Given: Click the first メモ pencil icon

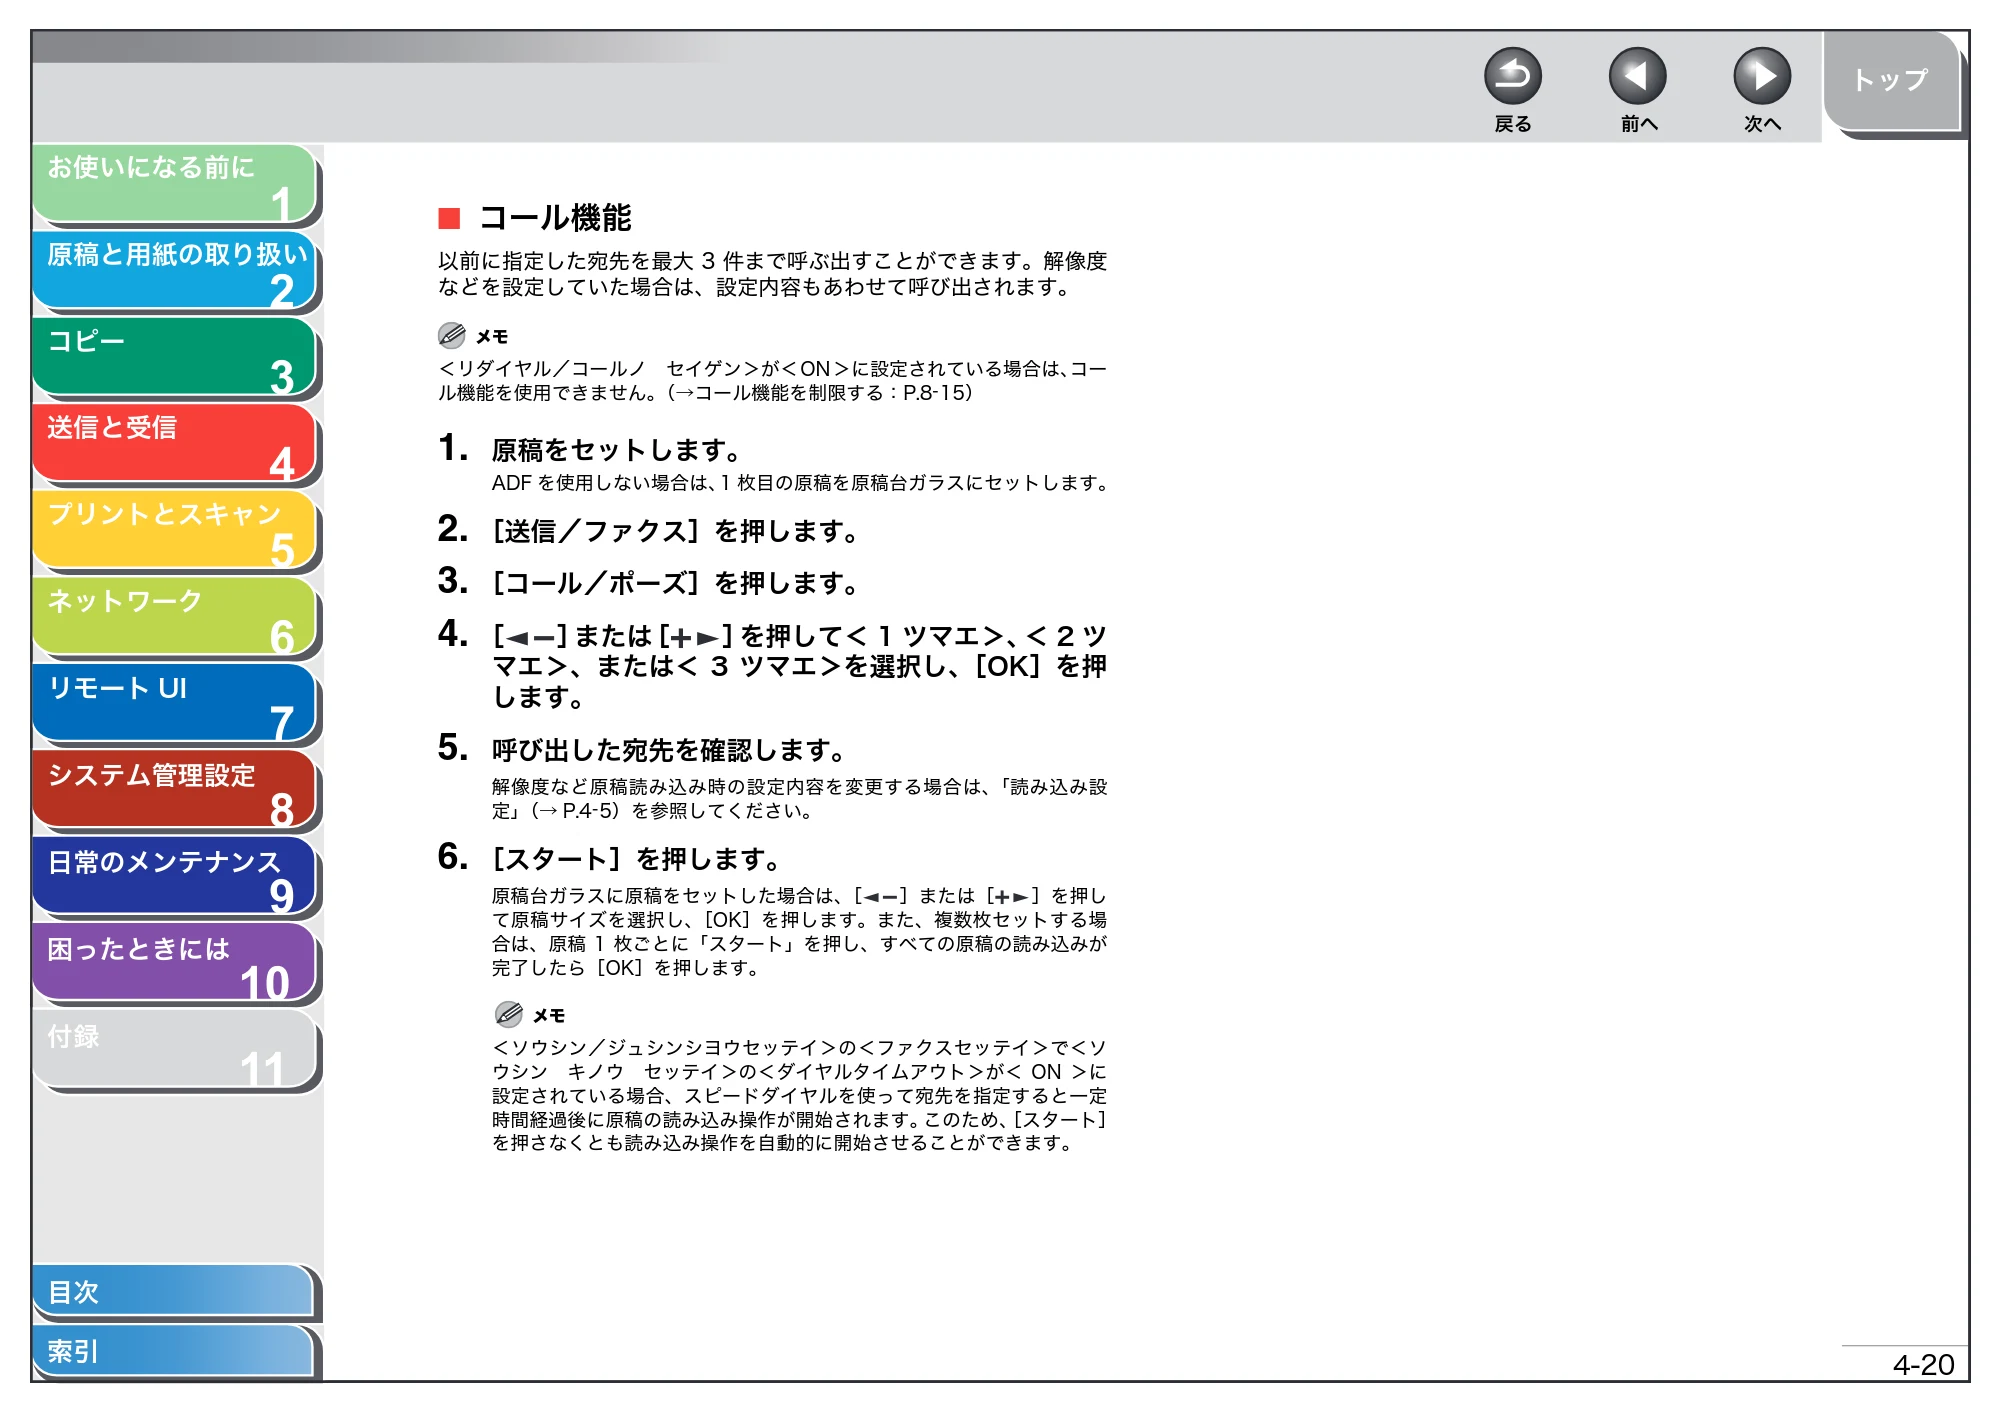Looking at the screenshot, I should pos(452,335).
